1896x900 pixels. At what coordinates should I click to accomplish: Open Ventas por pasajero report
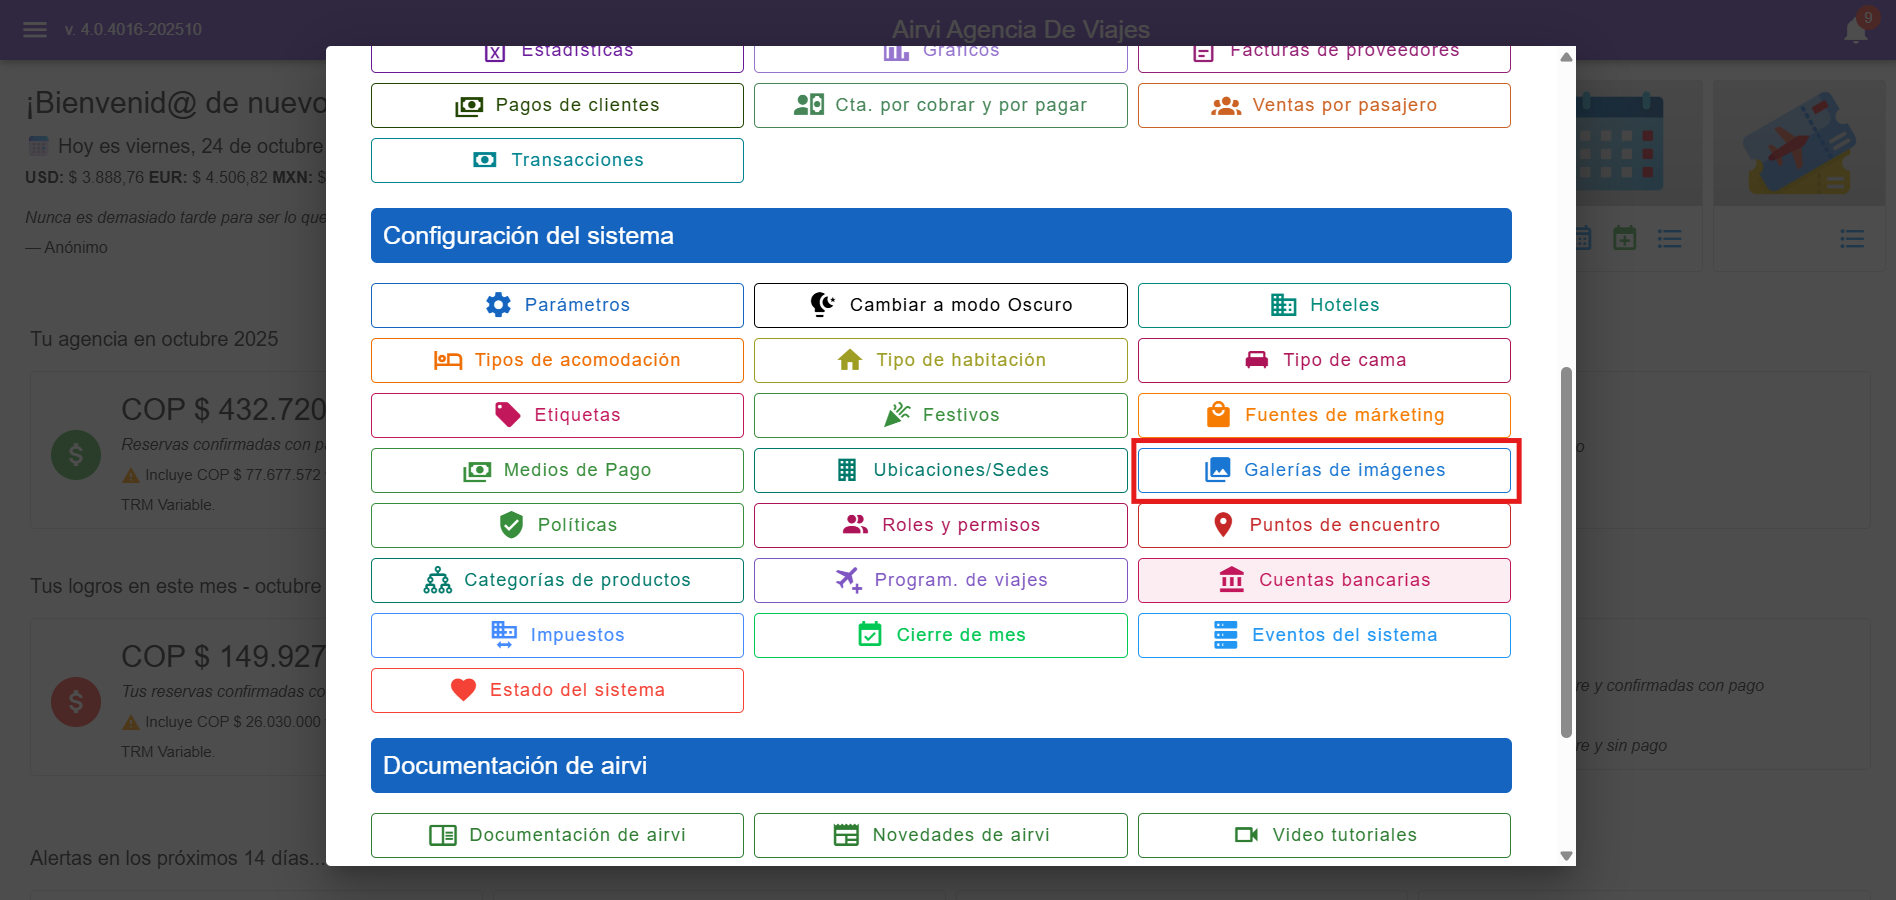[x=1324, y=105]
